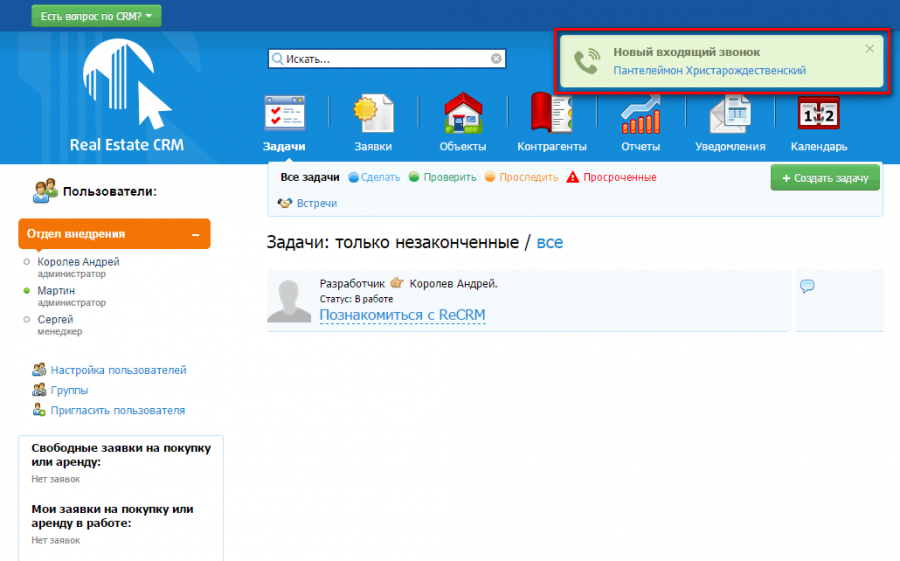Image resolution: width=900 pixels, height=561 pixels.
Task: Open the Встречи filter
Action: point(317,203)
